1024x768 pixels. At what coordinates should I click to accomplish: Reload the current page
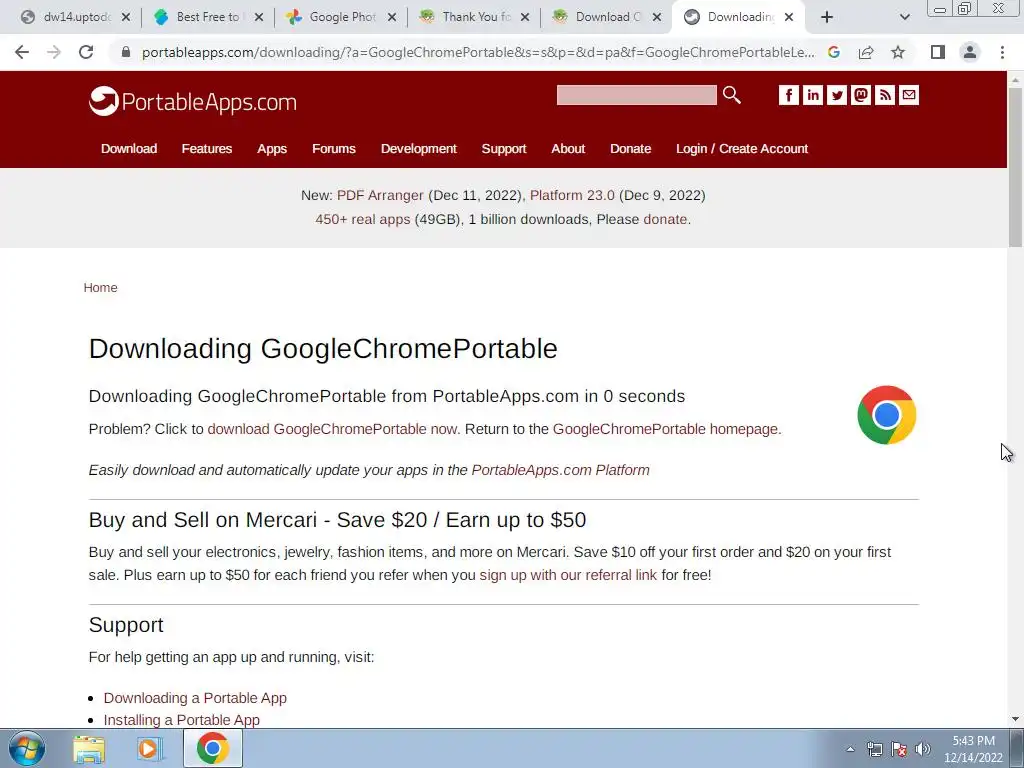86,52
